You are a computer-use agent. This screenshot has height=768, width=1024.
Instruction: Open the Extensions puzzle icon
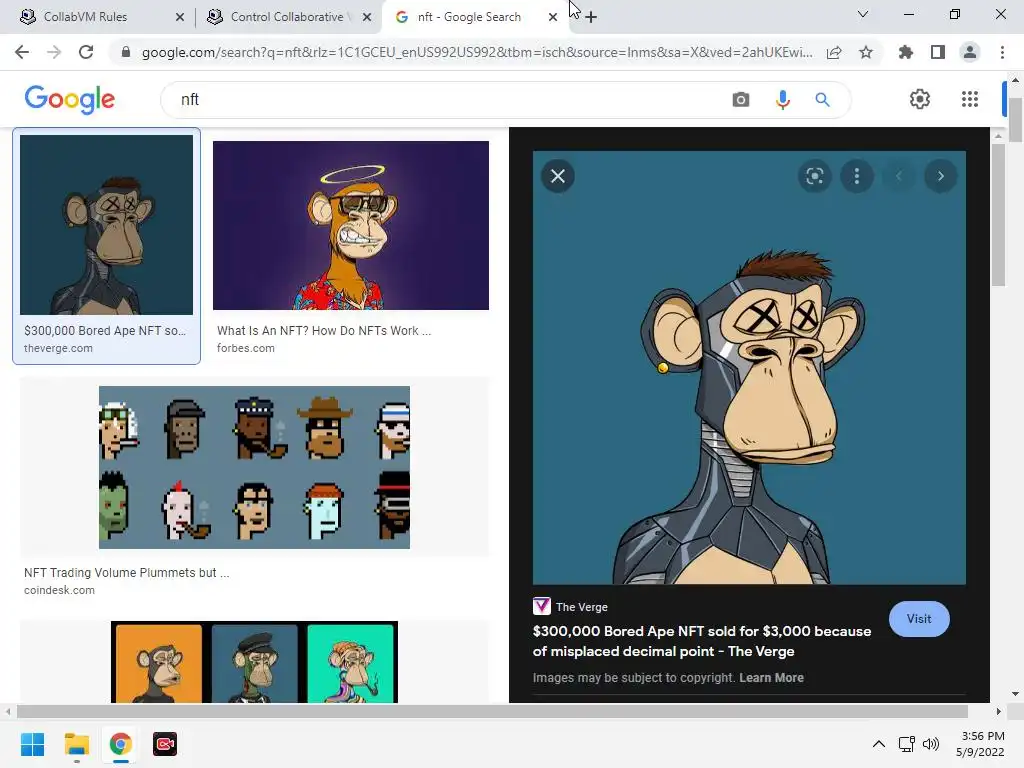click(x=905, y=52)
